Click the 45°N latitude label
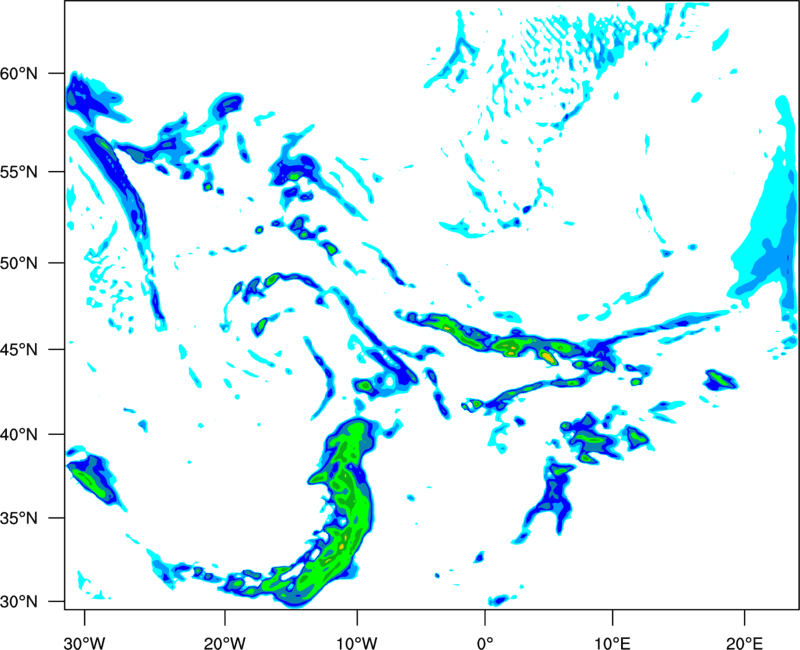Viewport: 800px width, 650px height. 19,349
